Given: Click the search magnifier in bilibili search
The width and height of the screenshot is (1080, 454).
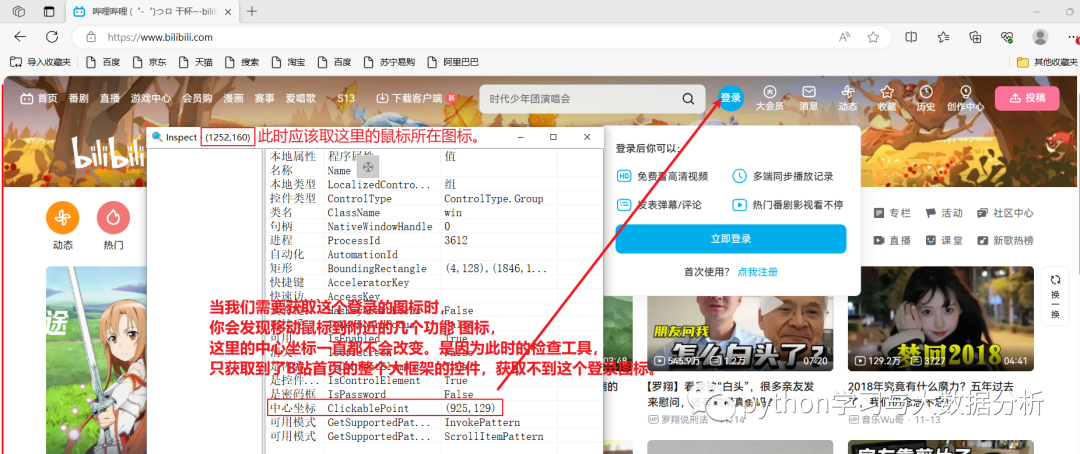Looking at the screenshot, I should point(688,99).
